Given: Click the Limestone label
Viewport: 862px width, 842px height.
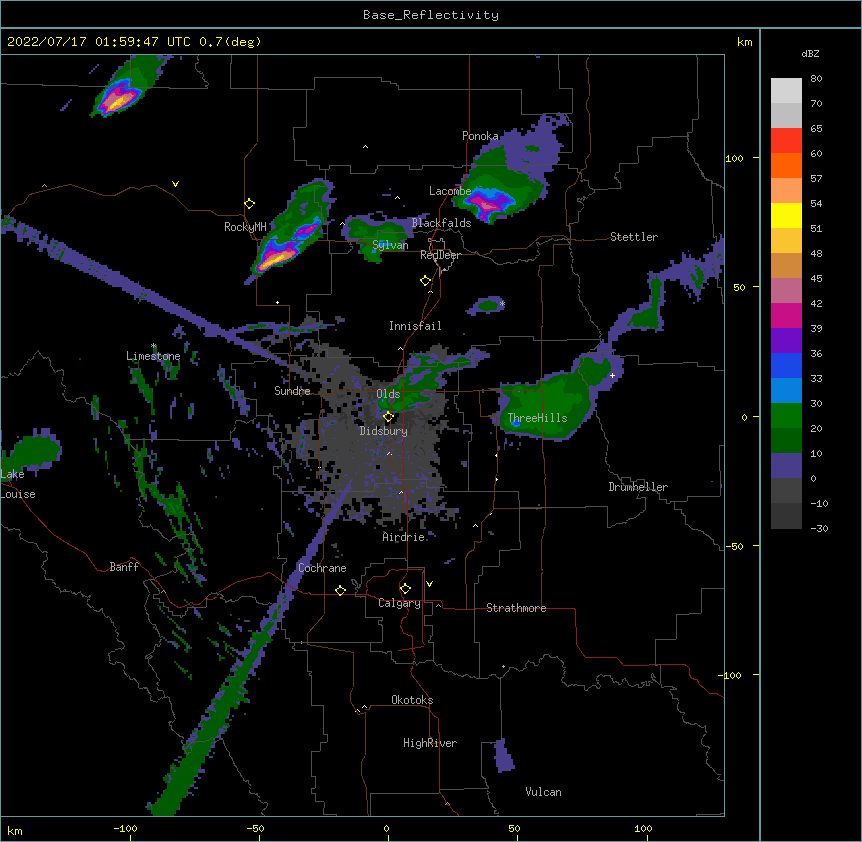Looking at the screenshot, I should tap(153, 356).
